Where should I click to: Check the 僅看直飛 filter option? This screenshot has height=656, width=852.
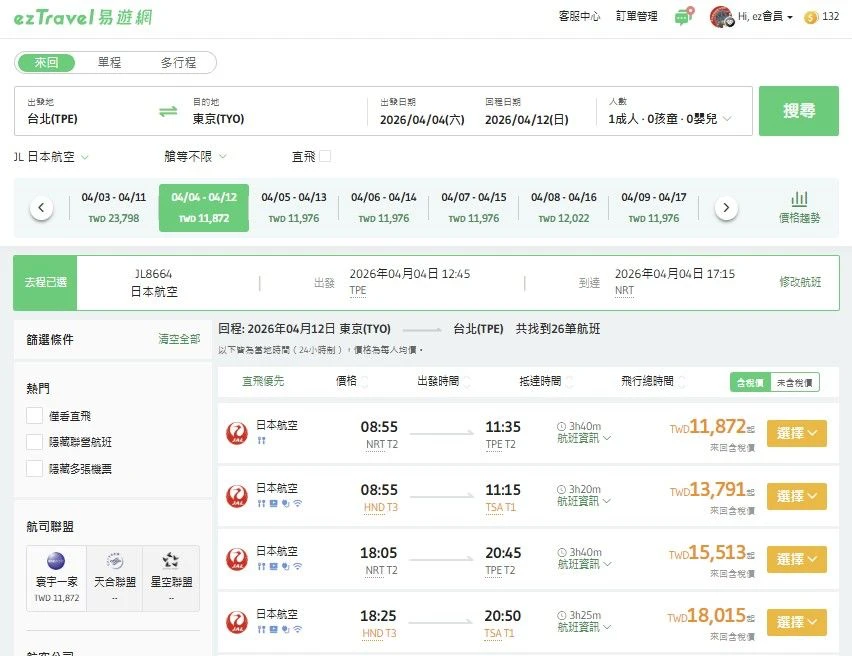[35, 416]
